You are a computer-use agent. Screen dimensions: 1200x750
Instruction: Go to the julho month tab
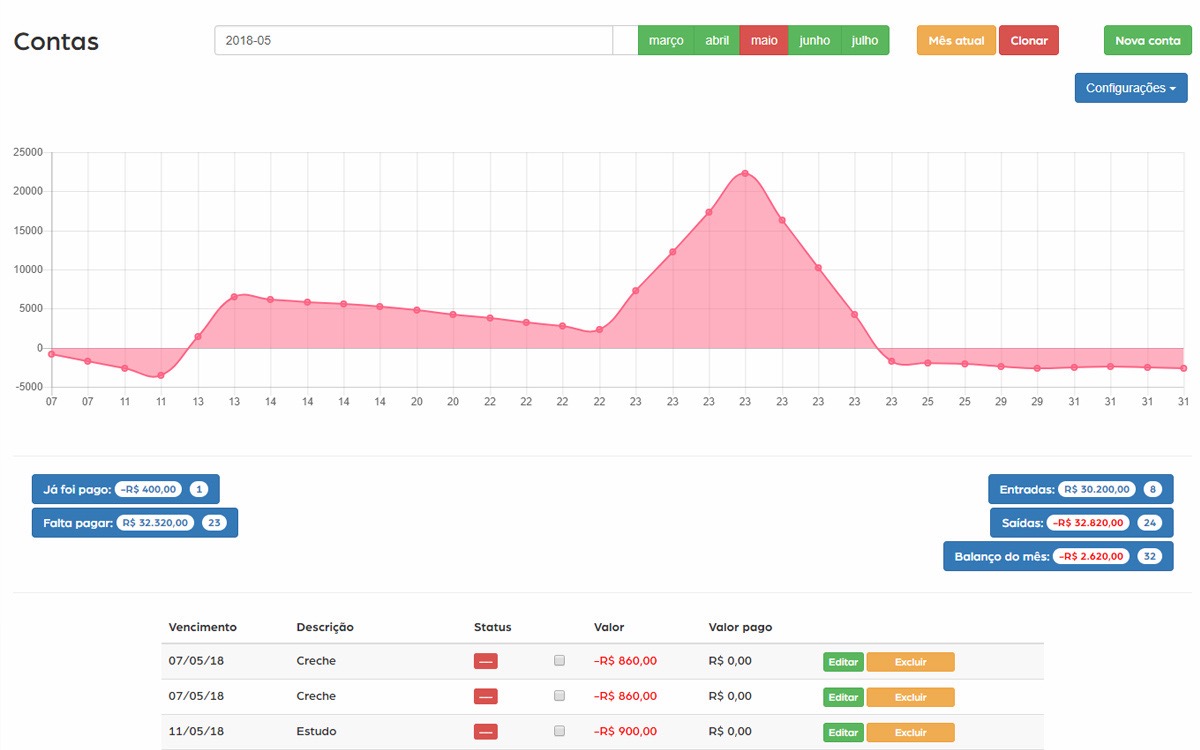865,41
